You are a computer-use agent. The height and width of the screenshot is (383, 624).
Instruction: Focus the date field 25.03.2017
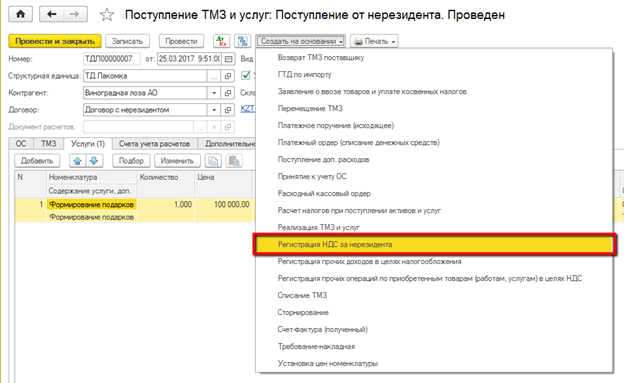[189, 59]
